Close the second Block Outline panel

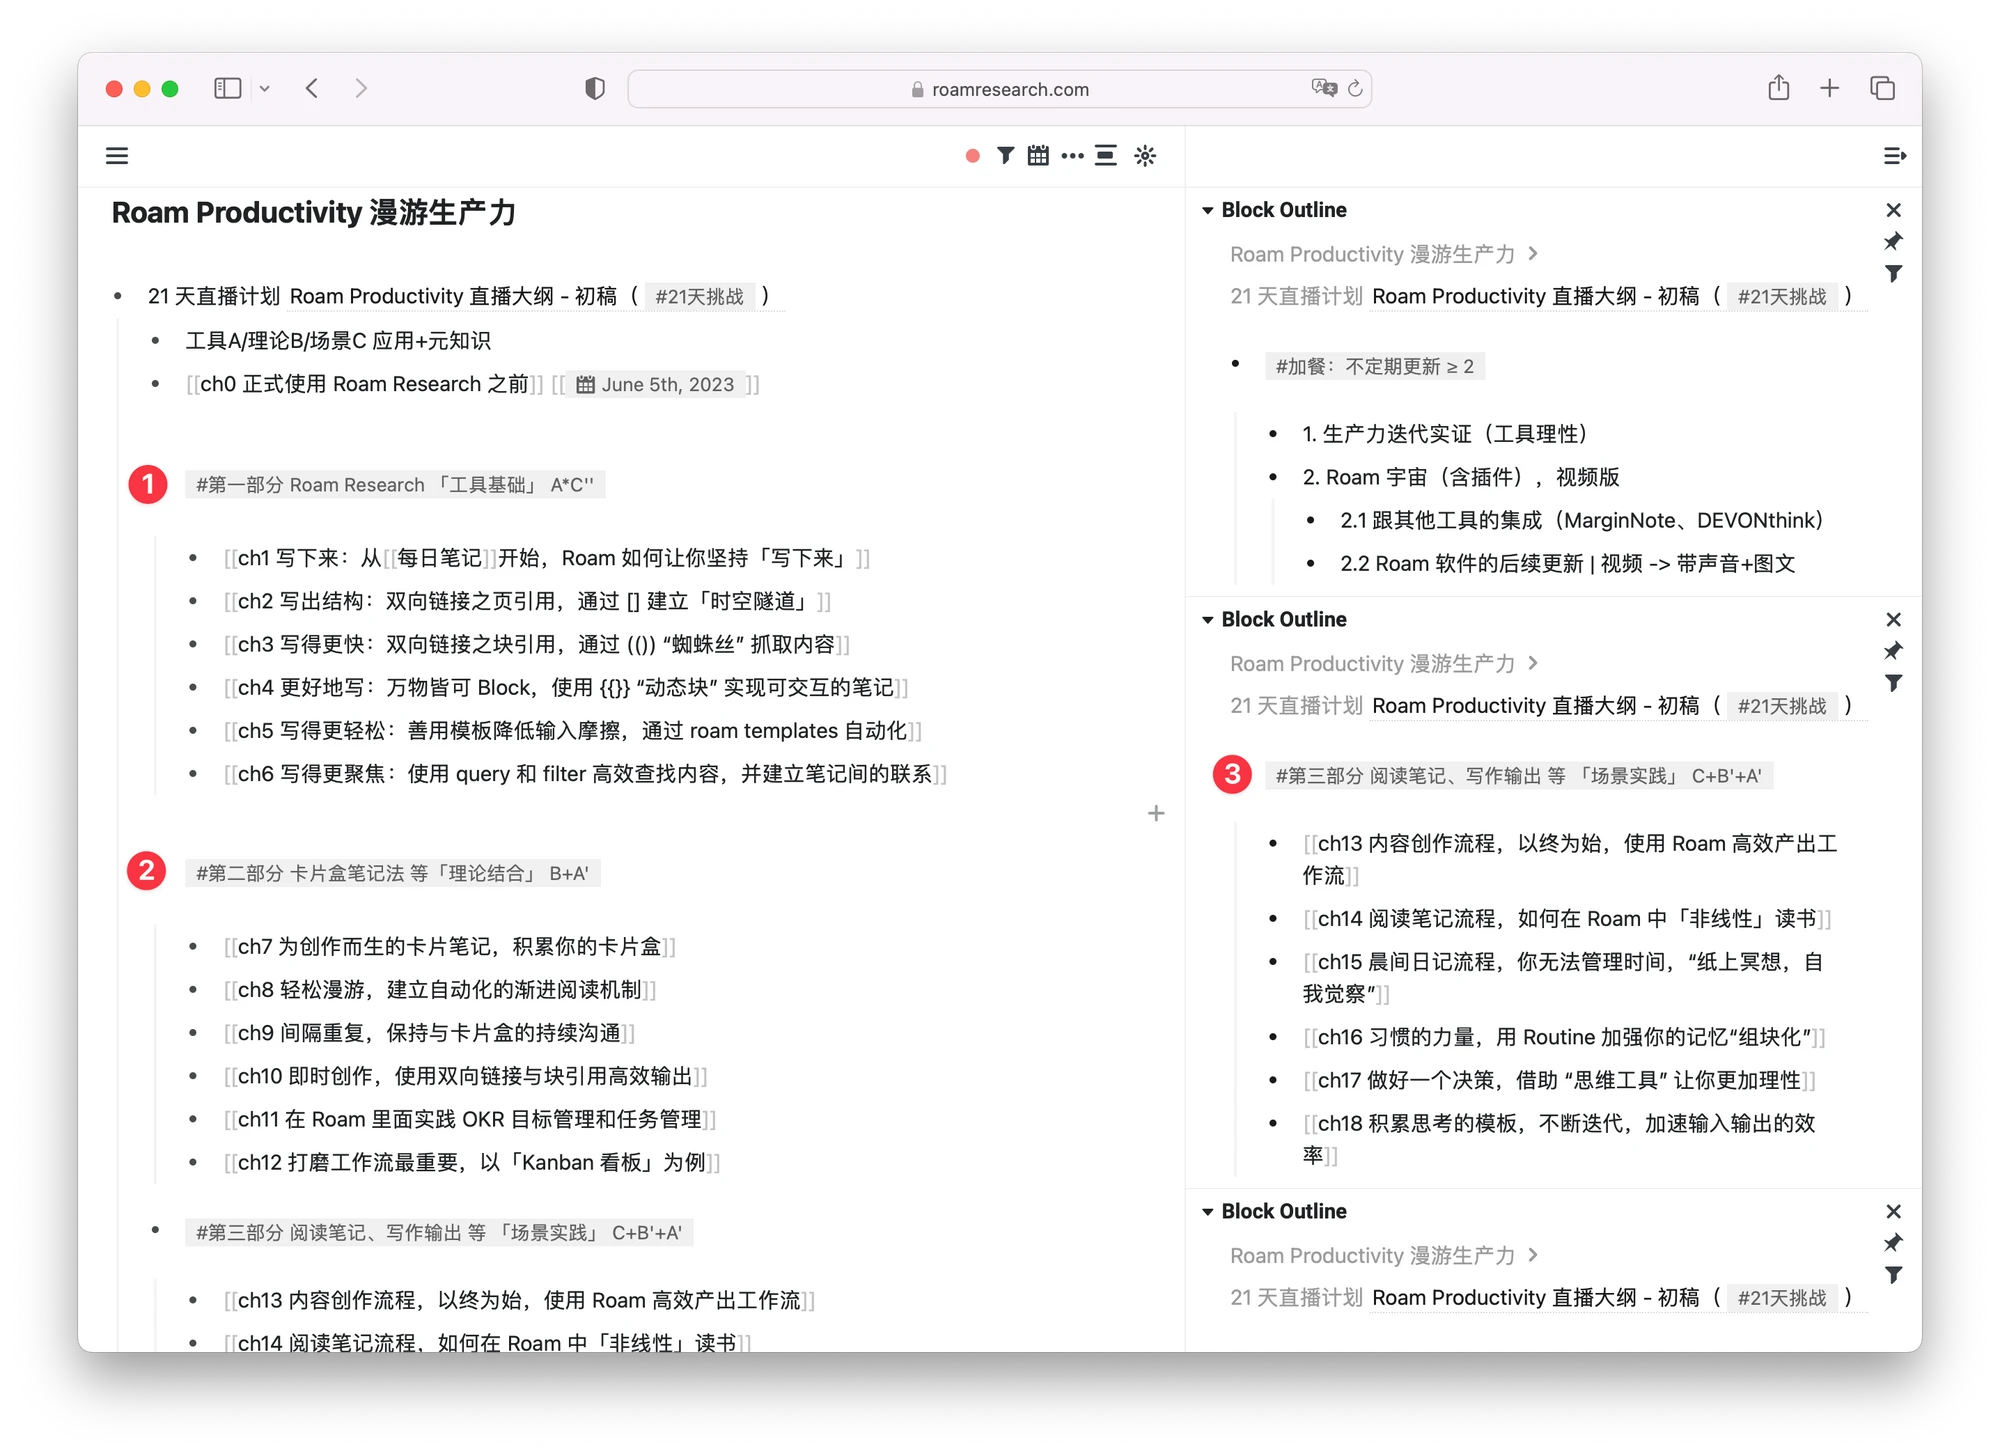click(x=1893, y=620)
